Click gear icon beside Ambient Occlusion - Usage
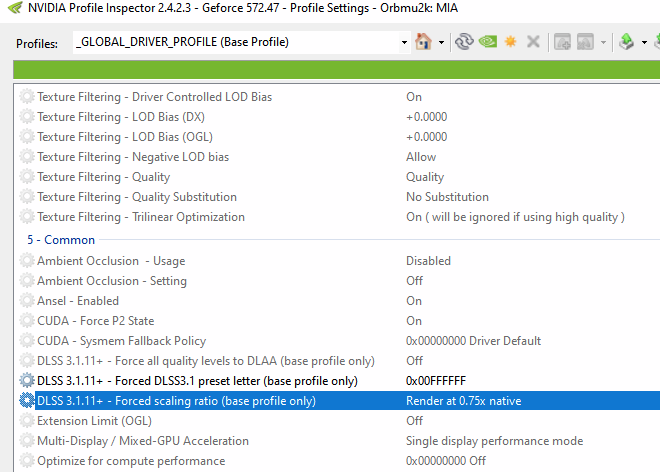Screen dimensions: 660x472 pyautogui.click(x=27, y=261)
